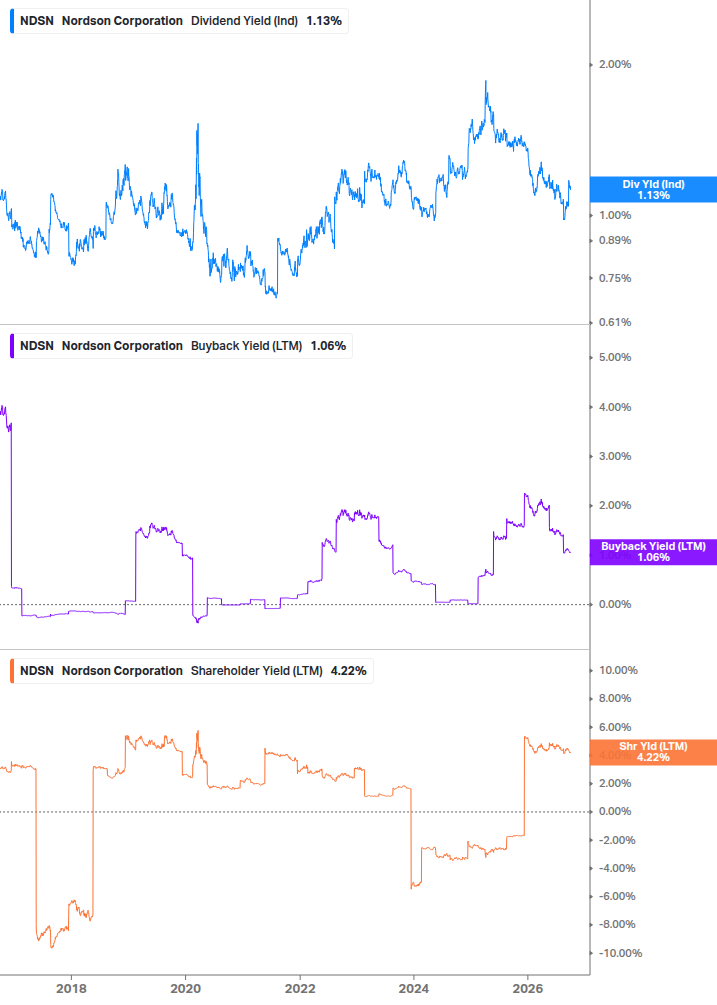Click the 2020 label on the time axis
The height and width of the screenshot is (1005, 717).
point(185,988)
